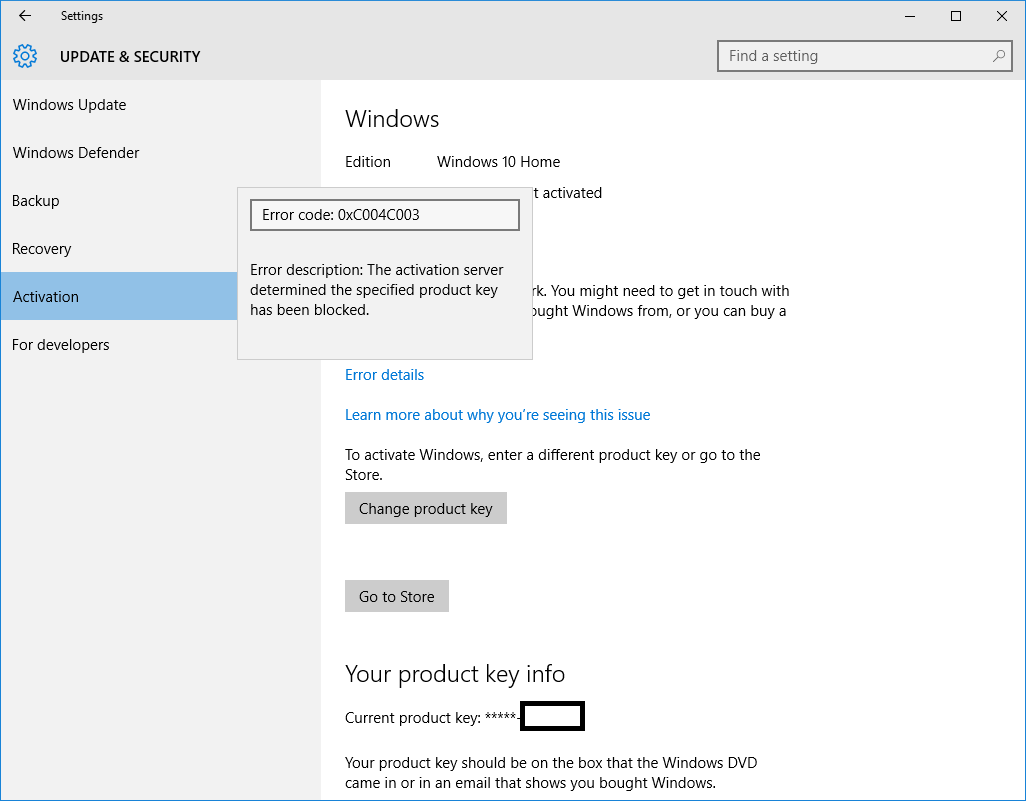This screenshot has height=801, width=1026.
Task: Open the Recovery page
Action: (42, 249)
